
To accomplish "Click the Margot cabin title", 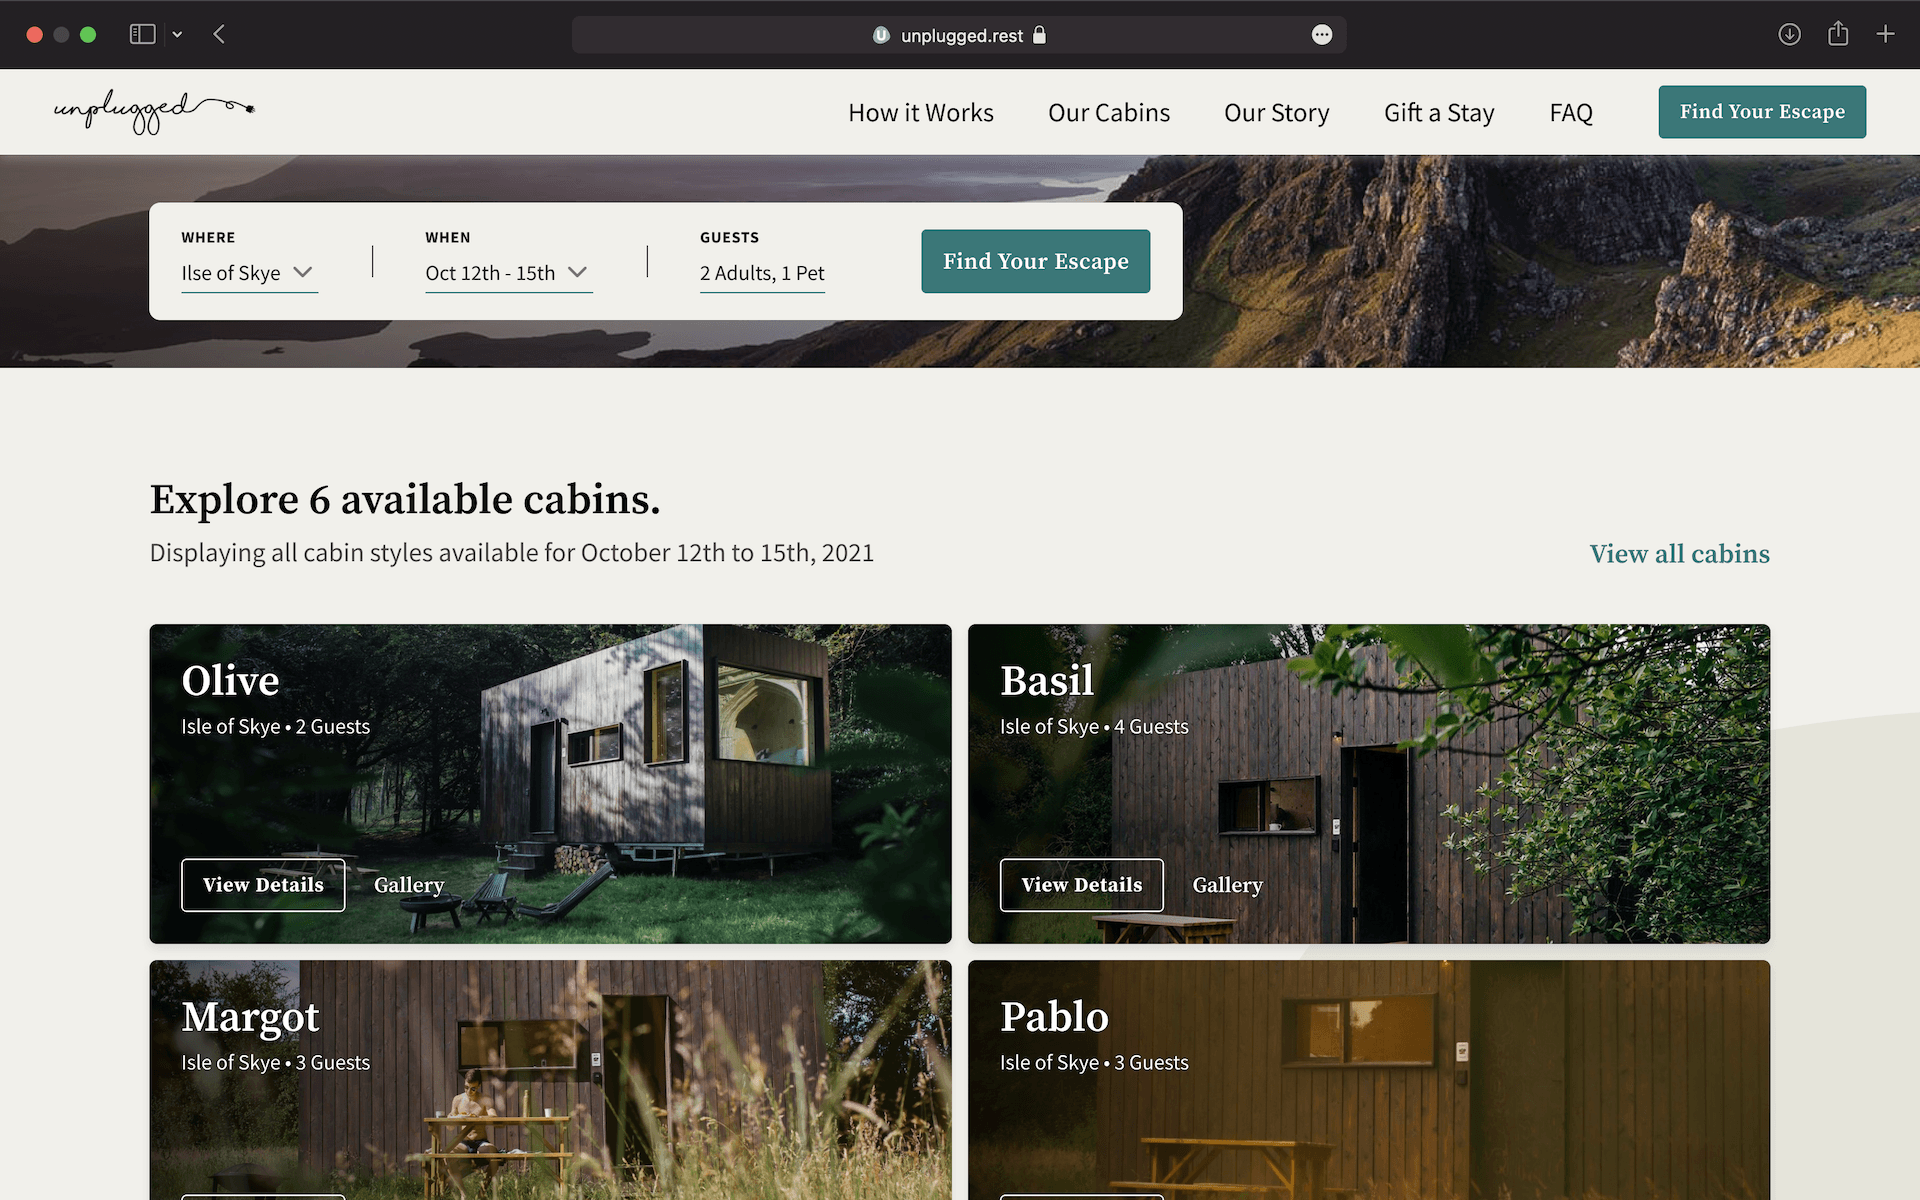I will pos(250,1018).
